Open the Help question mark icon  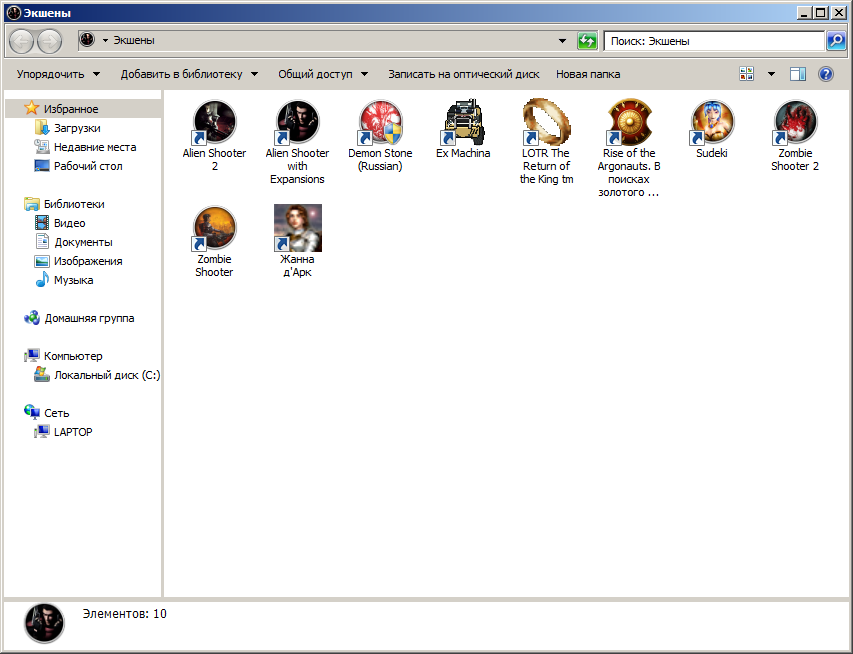pyautogui.click(x=826, y=74)
